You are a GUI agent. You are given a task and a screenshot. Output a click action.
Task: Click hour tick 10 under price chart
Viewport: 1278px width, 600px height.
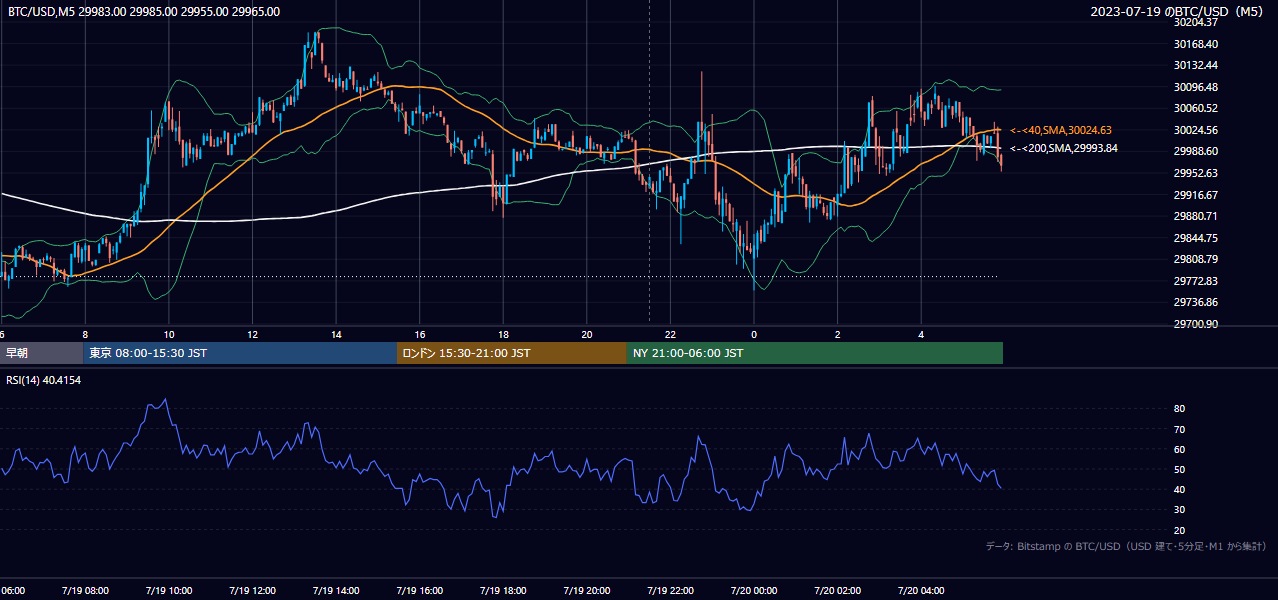point(169,335)
